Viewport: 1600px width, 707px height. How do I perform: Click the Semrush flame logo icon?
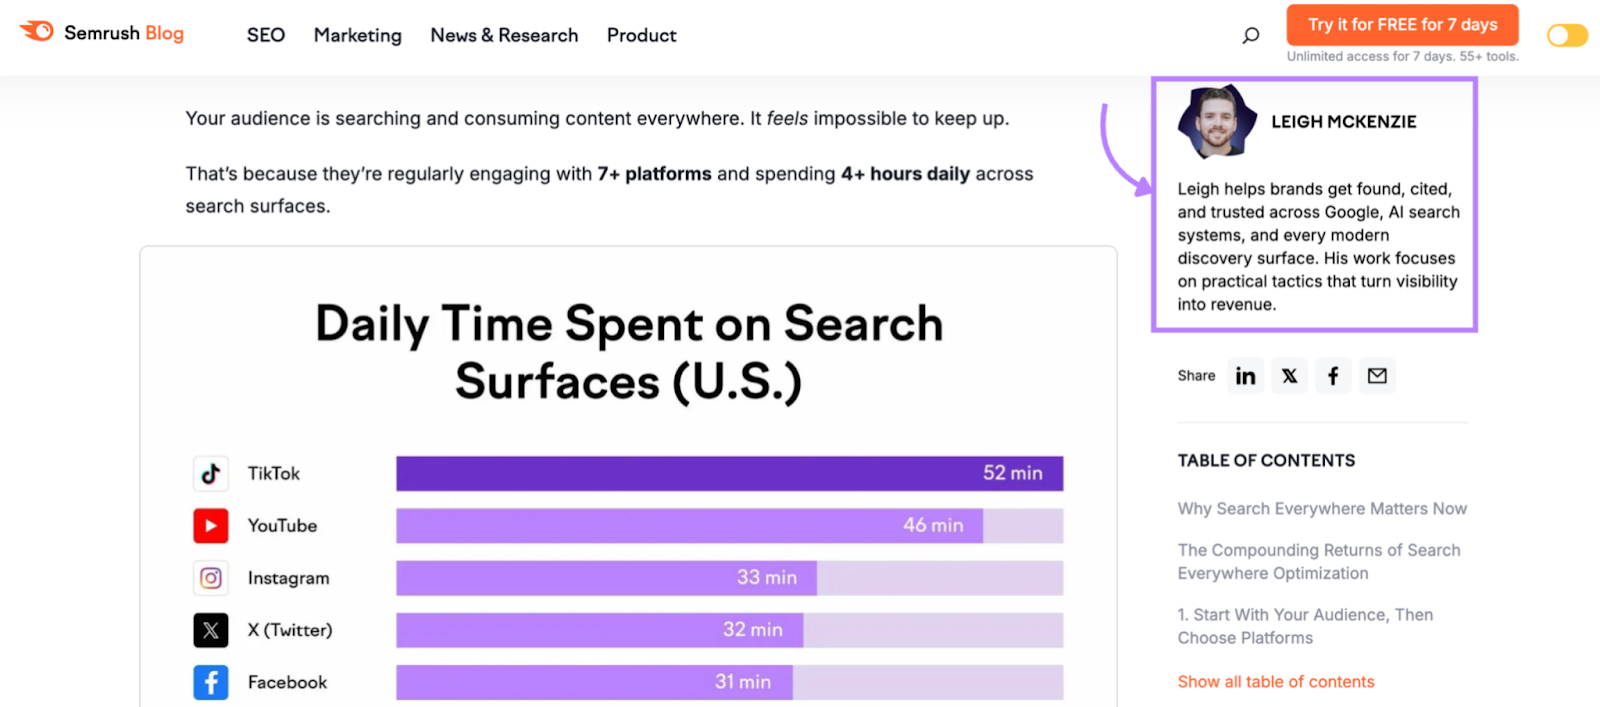[38, 31]
